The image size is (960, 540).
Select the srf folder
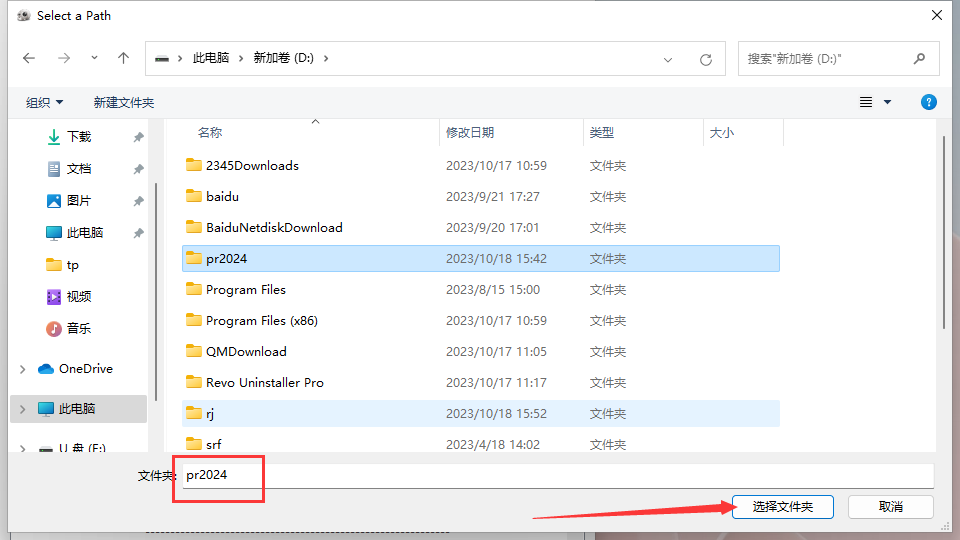click(481, 443)
